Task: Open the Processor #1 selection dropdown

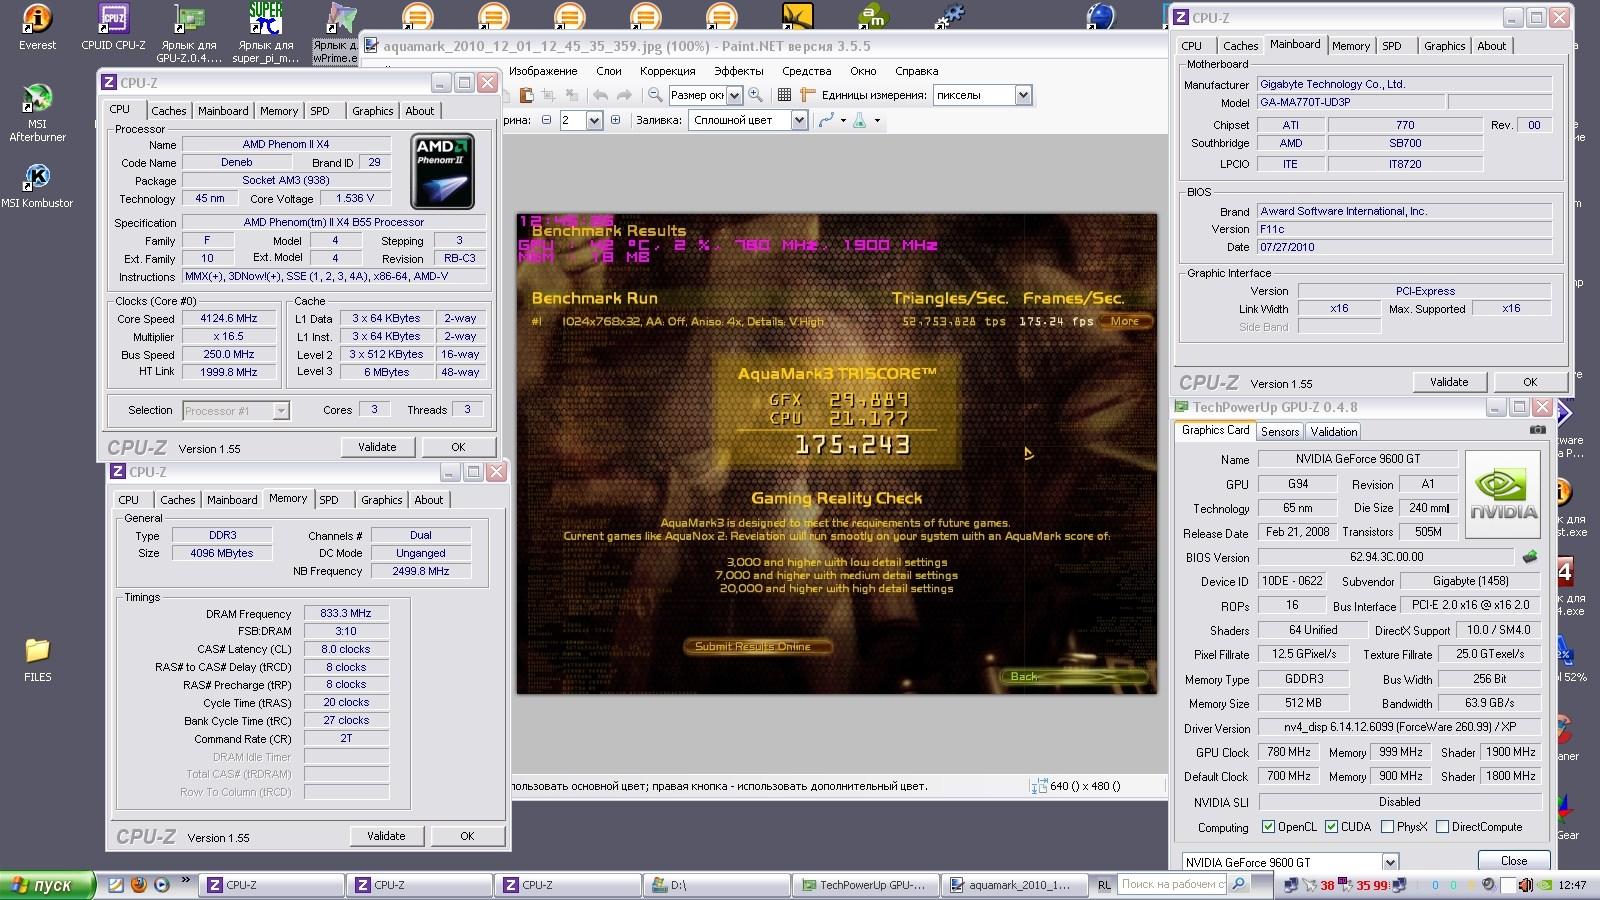Action: [281, 410]
